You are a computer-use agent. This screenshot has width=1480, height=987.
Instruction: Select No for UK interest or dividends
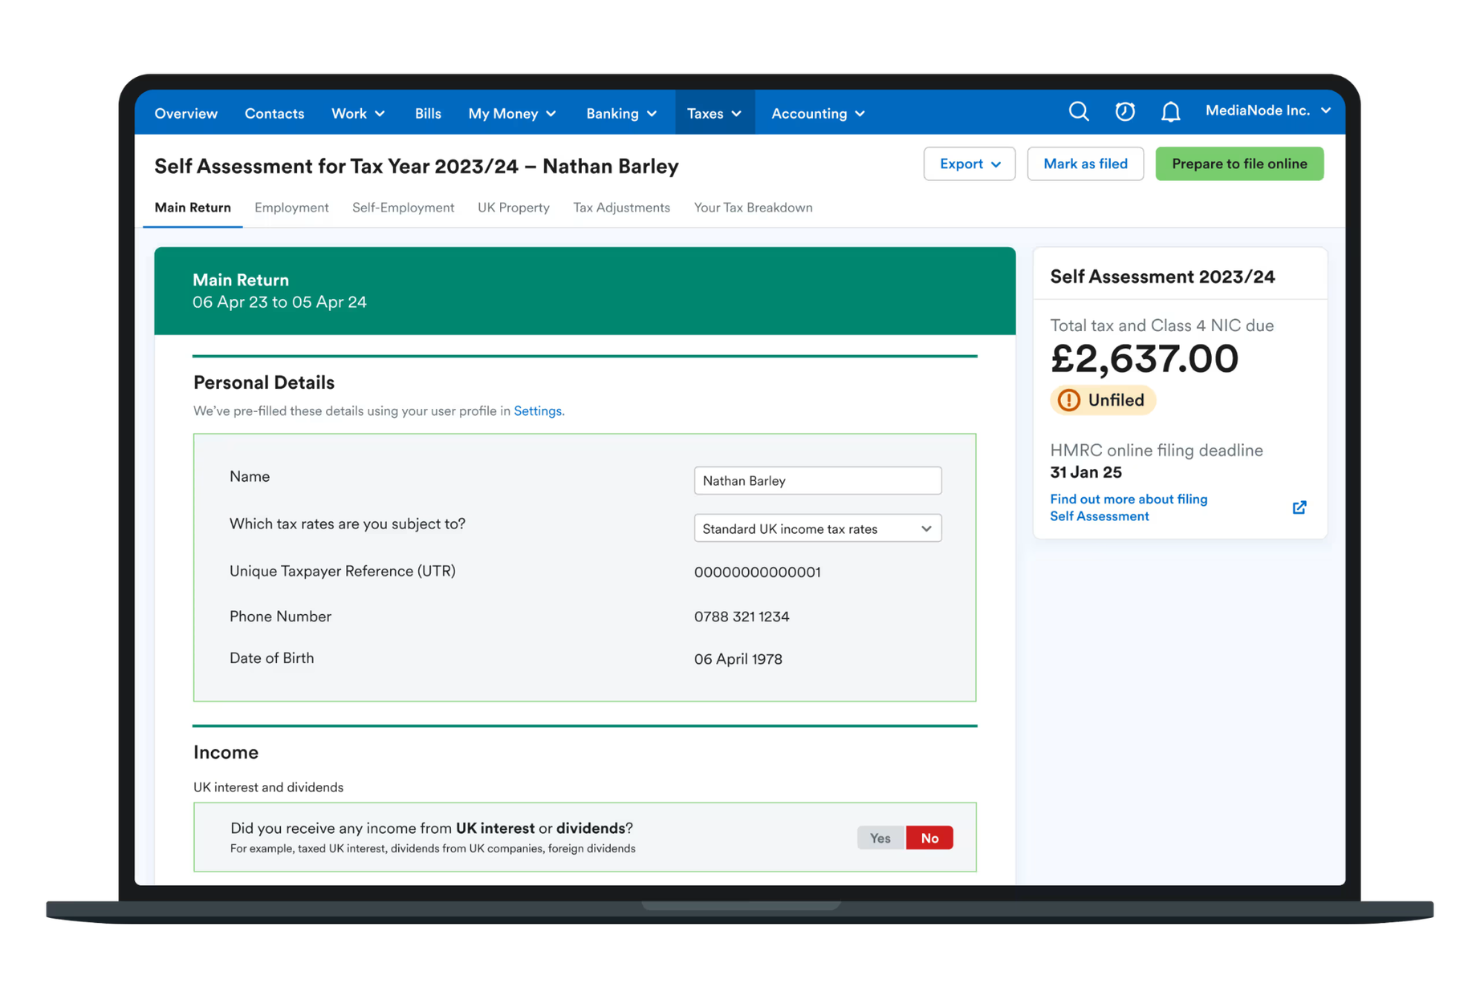click(x=930, y=838)
